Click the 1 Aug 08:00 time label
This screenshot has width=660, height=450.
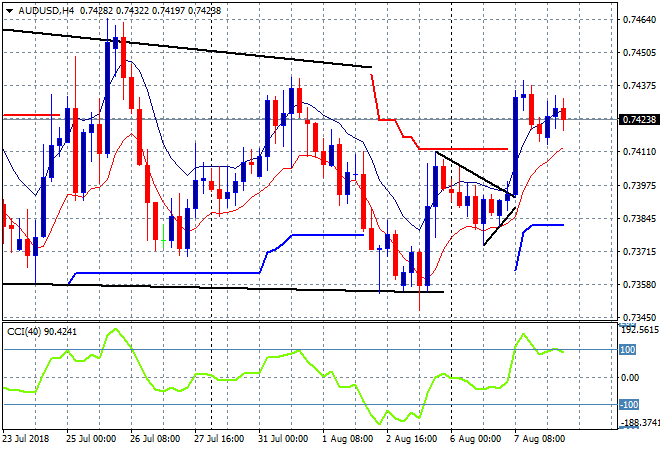347,439
